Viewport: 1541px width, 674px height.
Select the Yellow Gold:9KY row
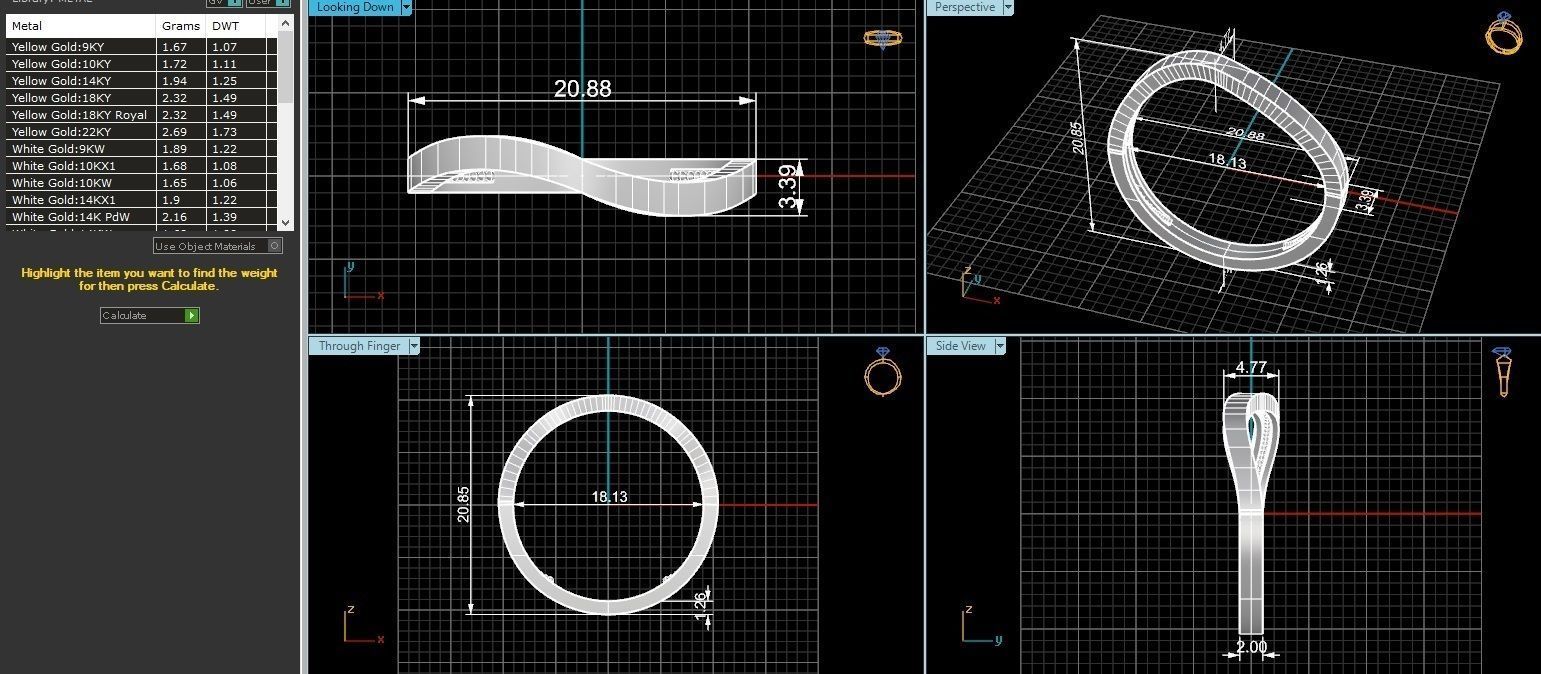click(x=141, y=47)
